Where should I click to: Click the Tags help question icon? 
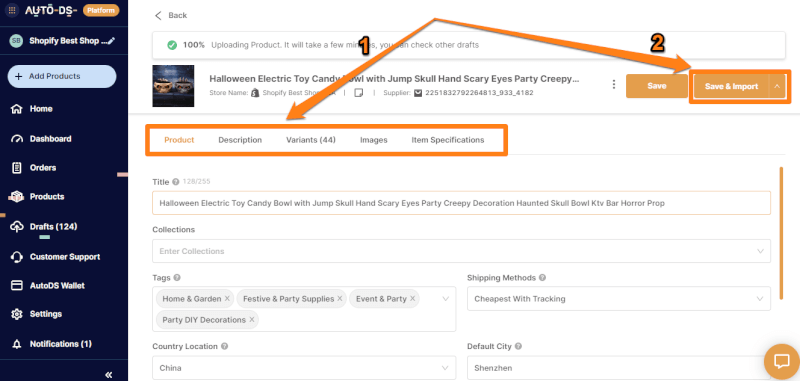tap(177, 278)
